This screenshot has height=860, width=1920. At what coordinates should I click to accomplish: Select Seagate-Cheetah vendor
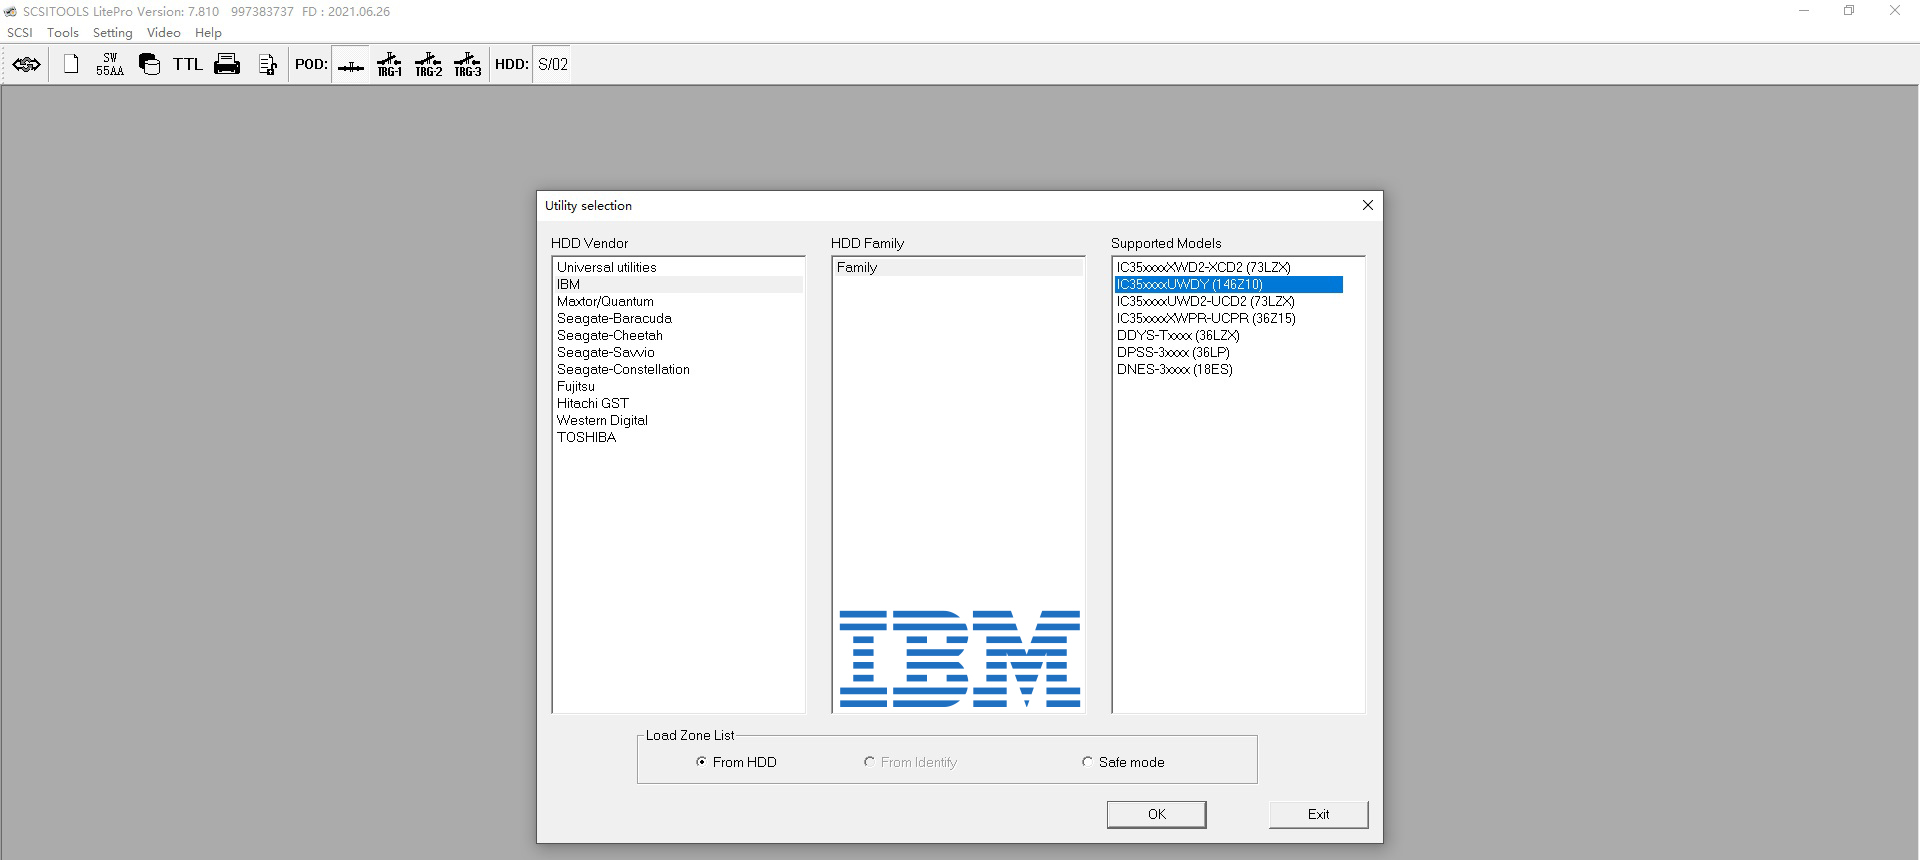coord(678,335)
